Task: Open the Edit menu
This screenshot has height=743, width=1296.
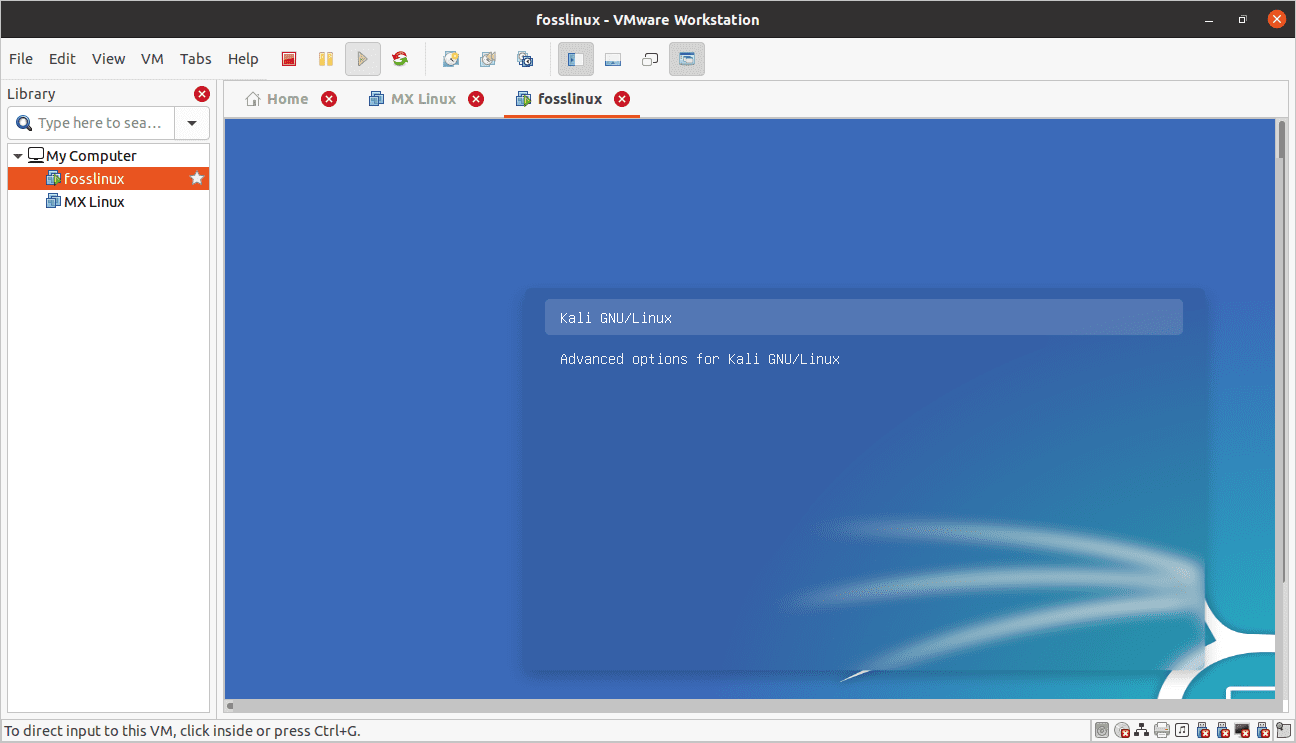Action: point(62,59)
